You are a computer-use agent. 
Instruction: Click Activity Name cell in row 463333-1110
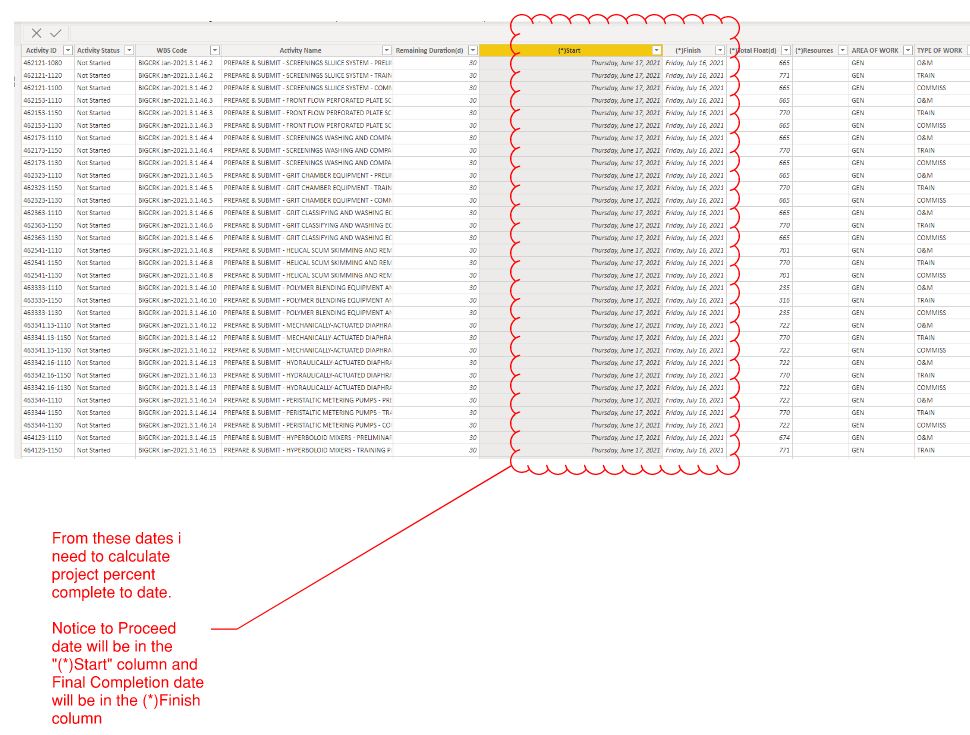[307, 288]
